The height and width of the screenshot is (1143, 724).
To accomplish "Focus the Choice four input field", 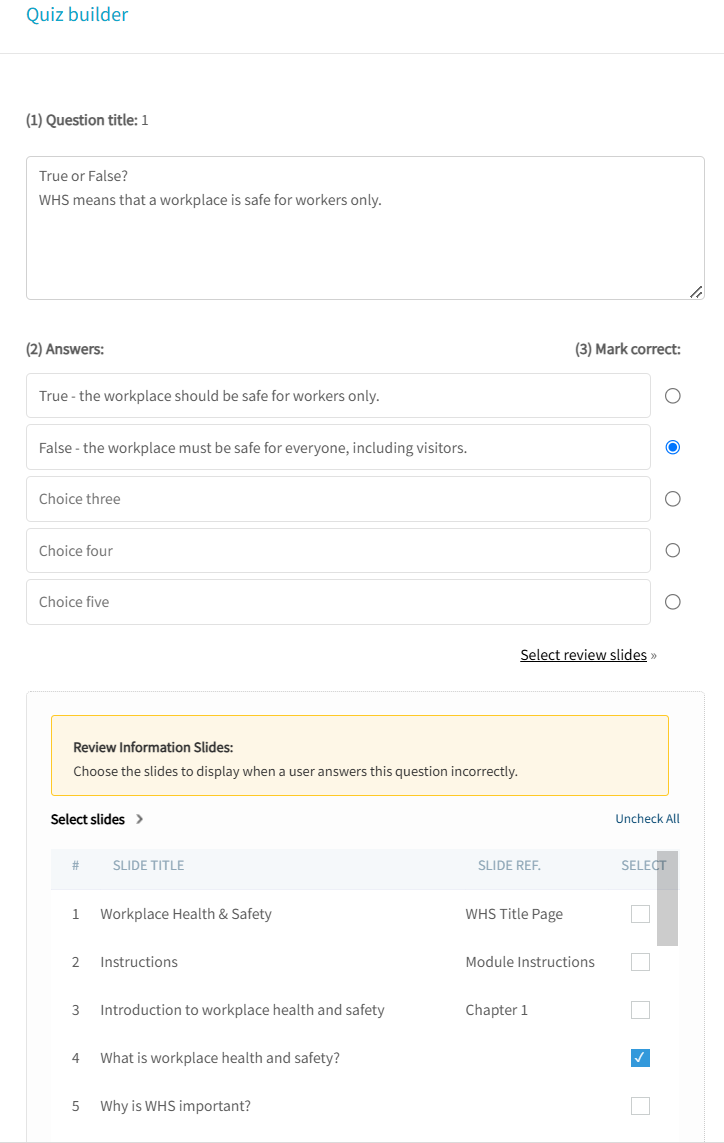I will pos(338,551).
